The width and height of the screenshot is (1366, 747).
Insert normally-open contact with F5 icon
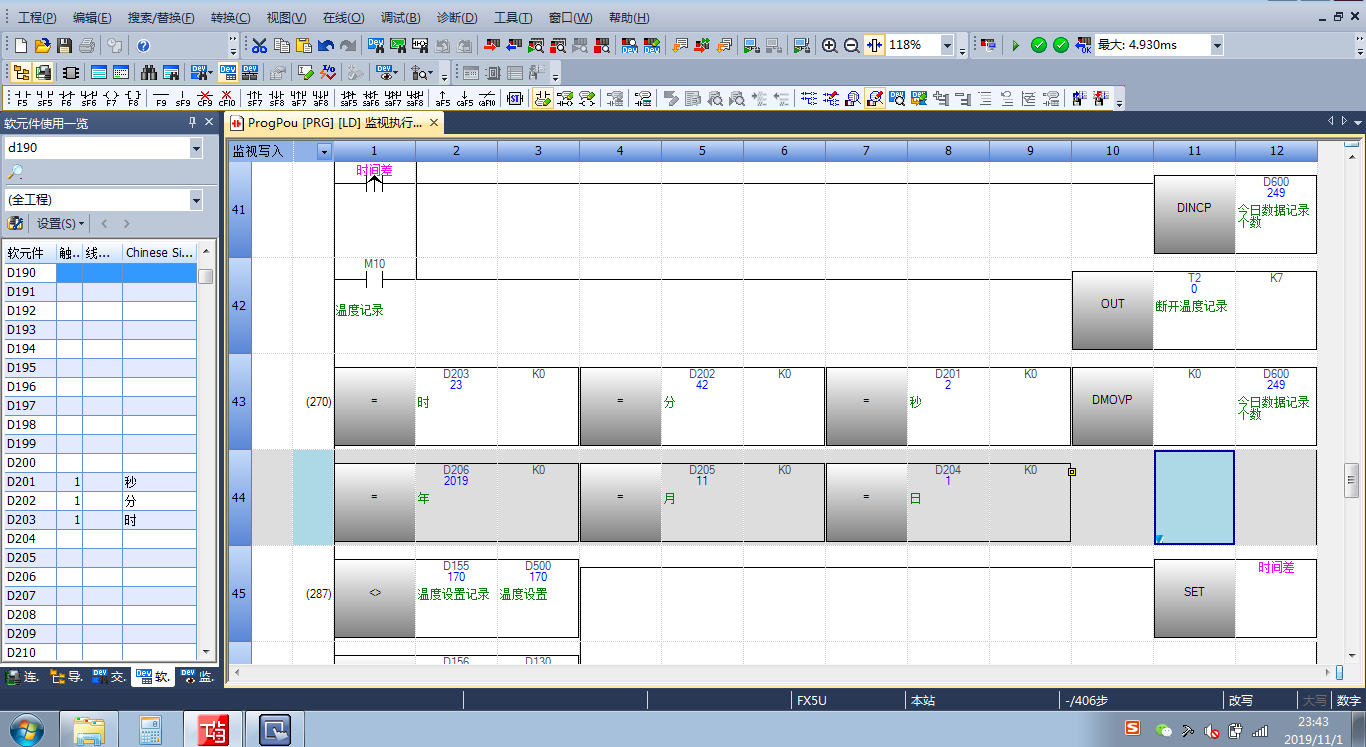click(22, 98)
